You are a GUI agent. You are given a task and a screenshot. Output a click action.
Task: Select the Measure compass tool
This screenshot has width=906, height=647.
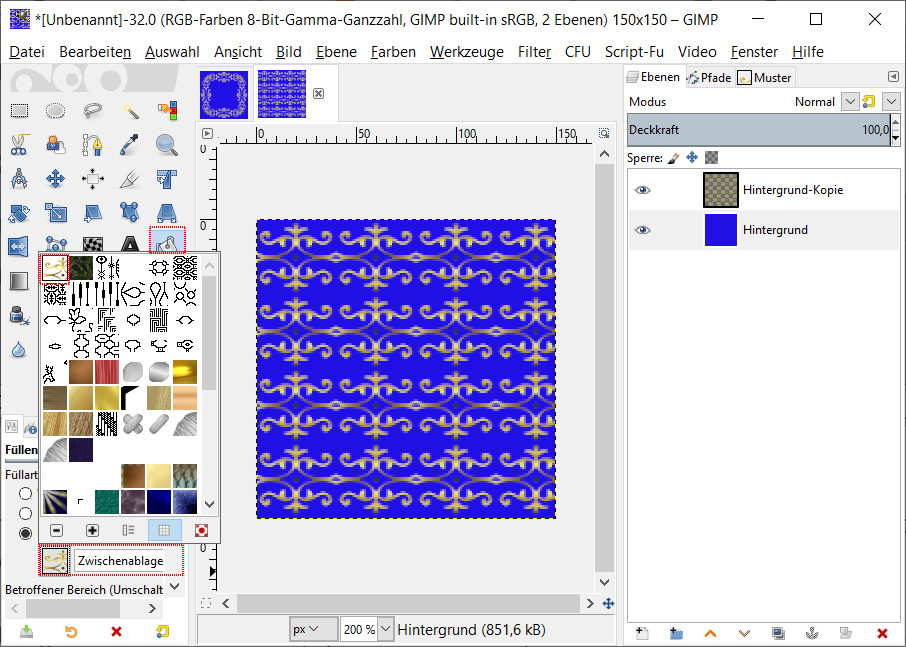coord(19,179)
